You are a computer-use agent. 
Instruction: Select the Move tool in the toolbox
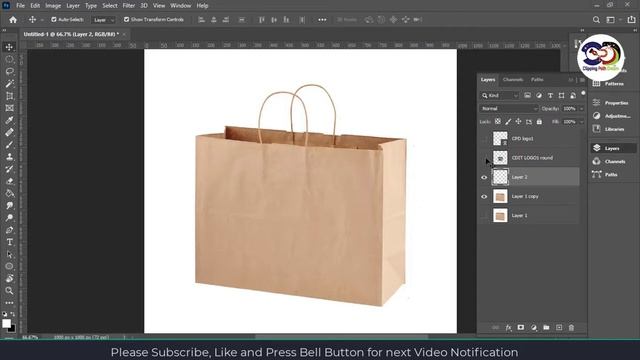click(9, 47)
